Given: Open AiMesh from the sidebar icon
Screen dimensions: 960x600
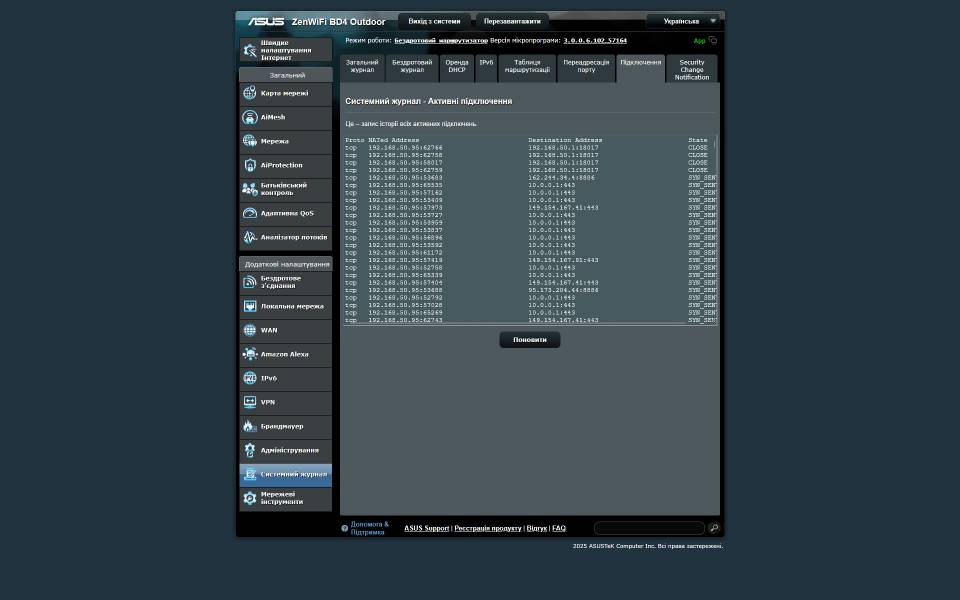Looking at the screenshot, I should [x=250, y=117].
